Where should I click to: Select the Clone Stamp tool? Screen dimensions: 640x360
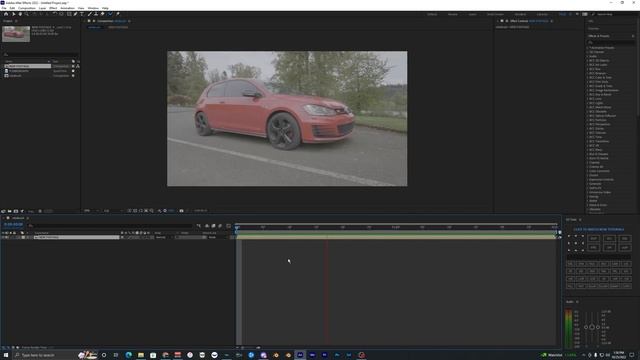click(x=96, y=14)
